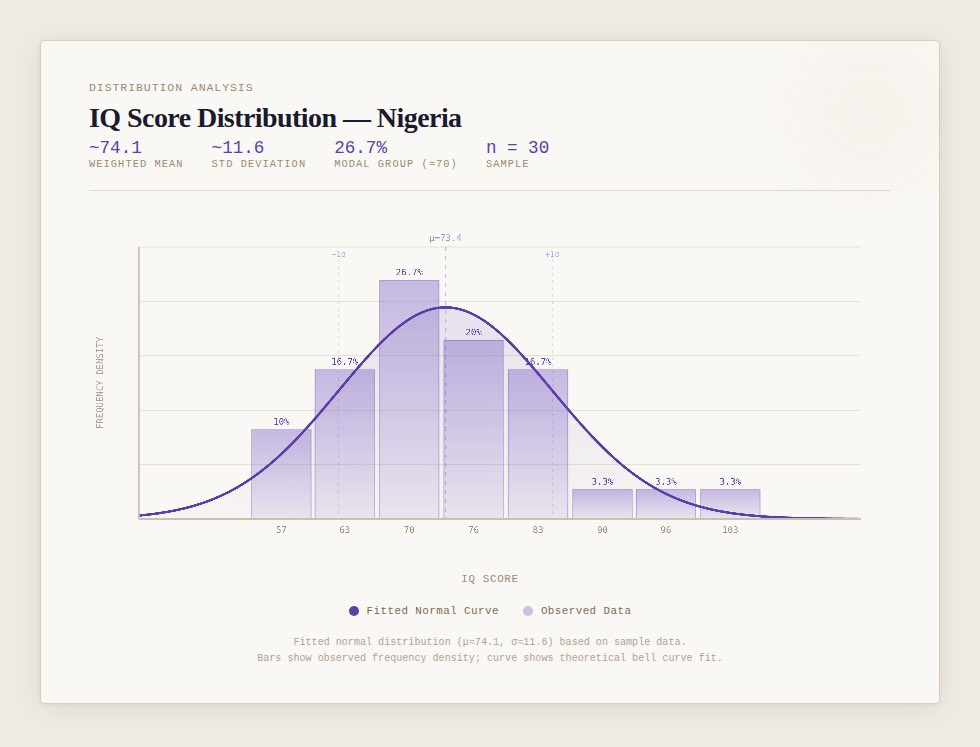Click the DISTRIBUTION ANALYSIS heading

[x=171, y=88]
